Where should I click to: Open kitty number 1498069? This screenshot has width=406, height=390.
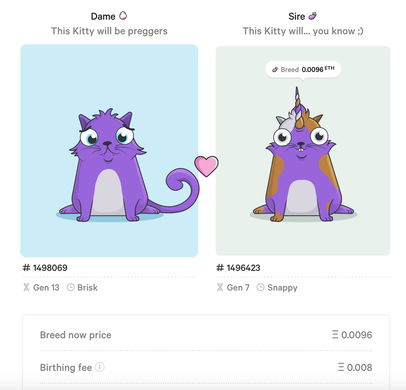pos(45,268)
